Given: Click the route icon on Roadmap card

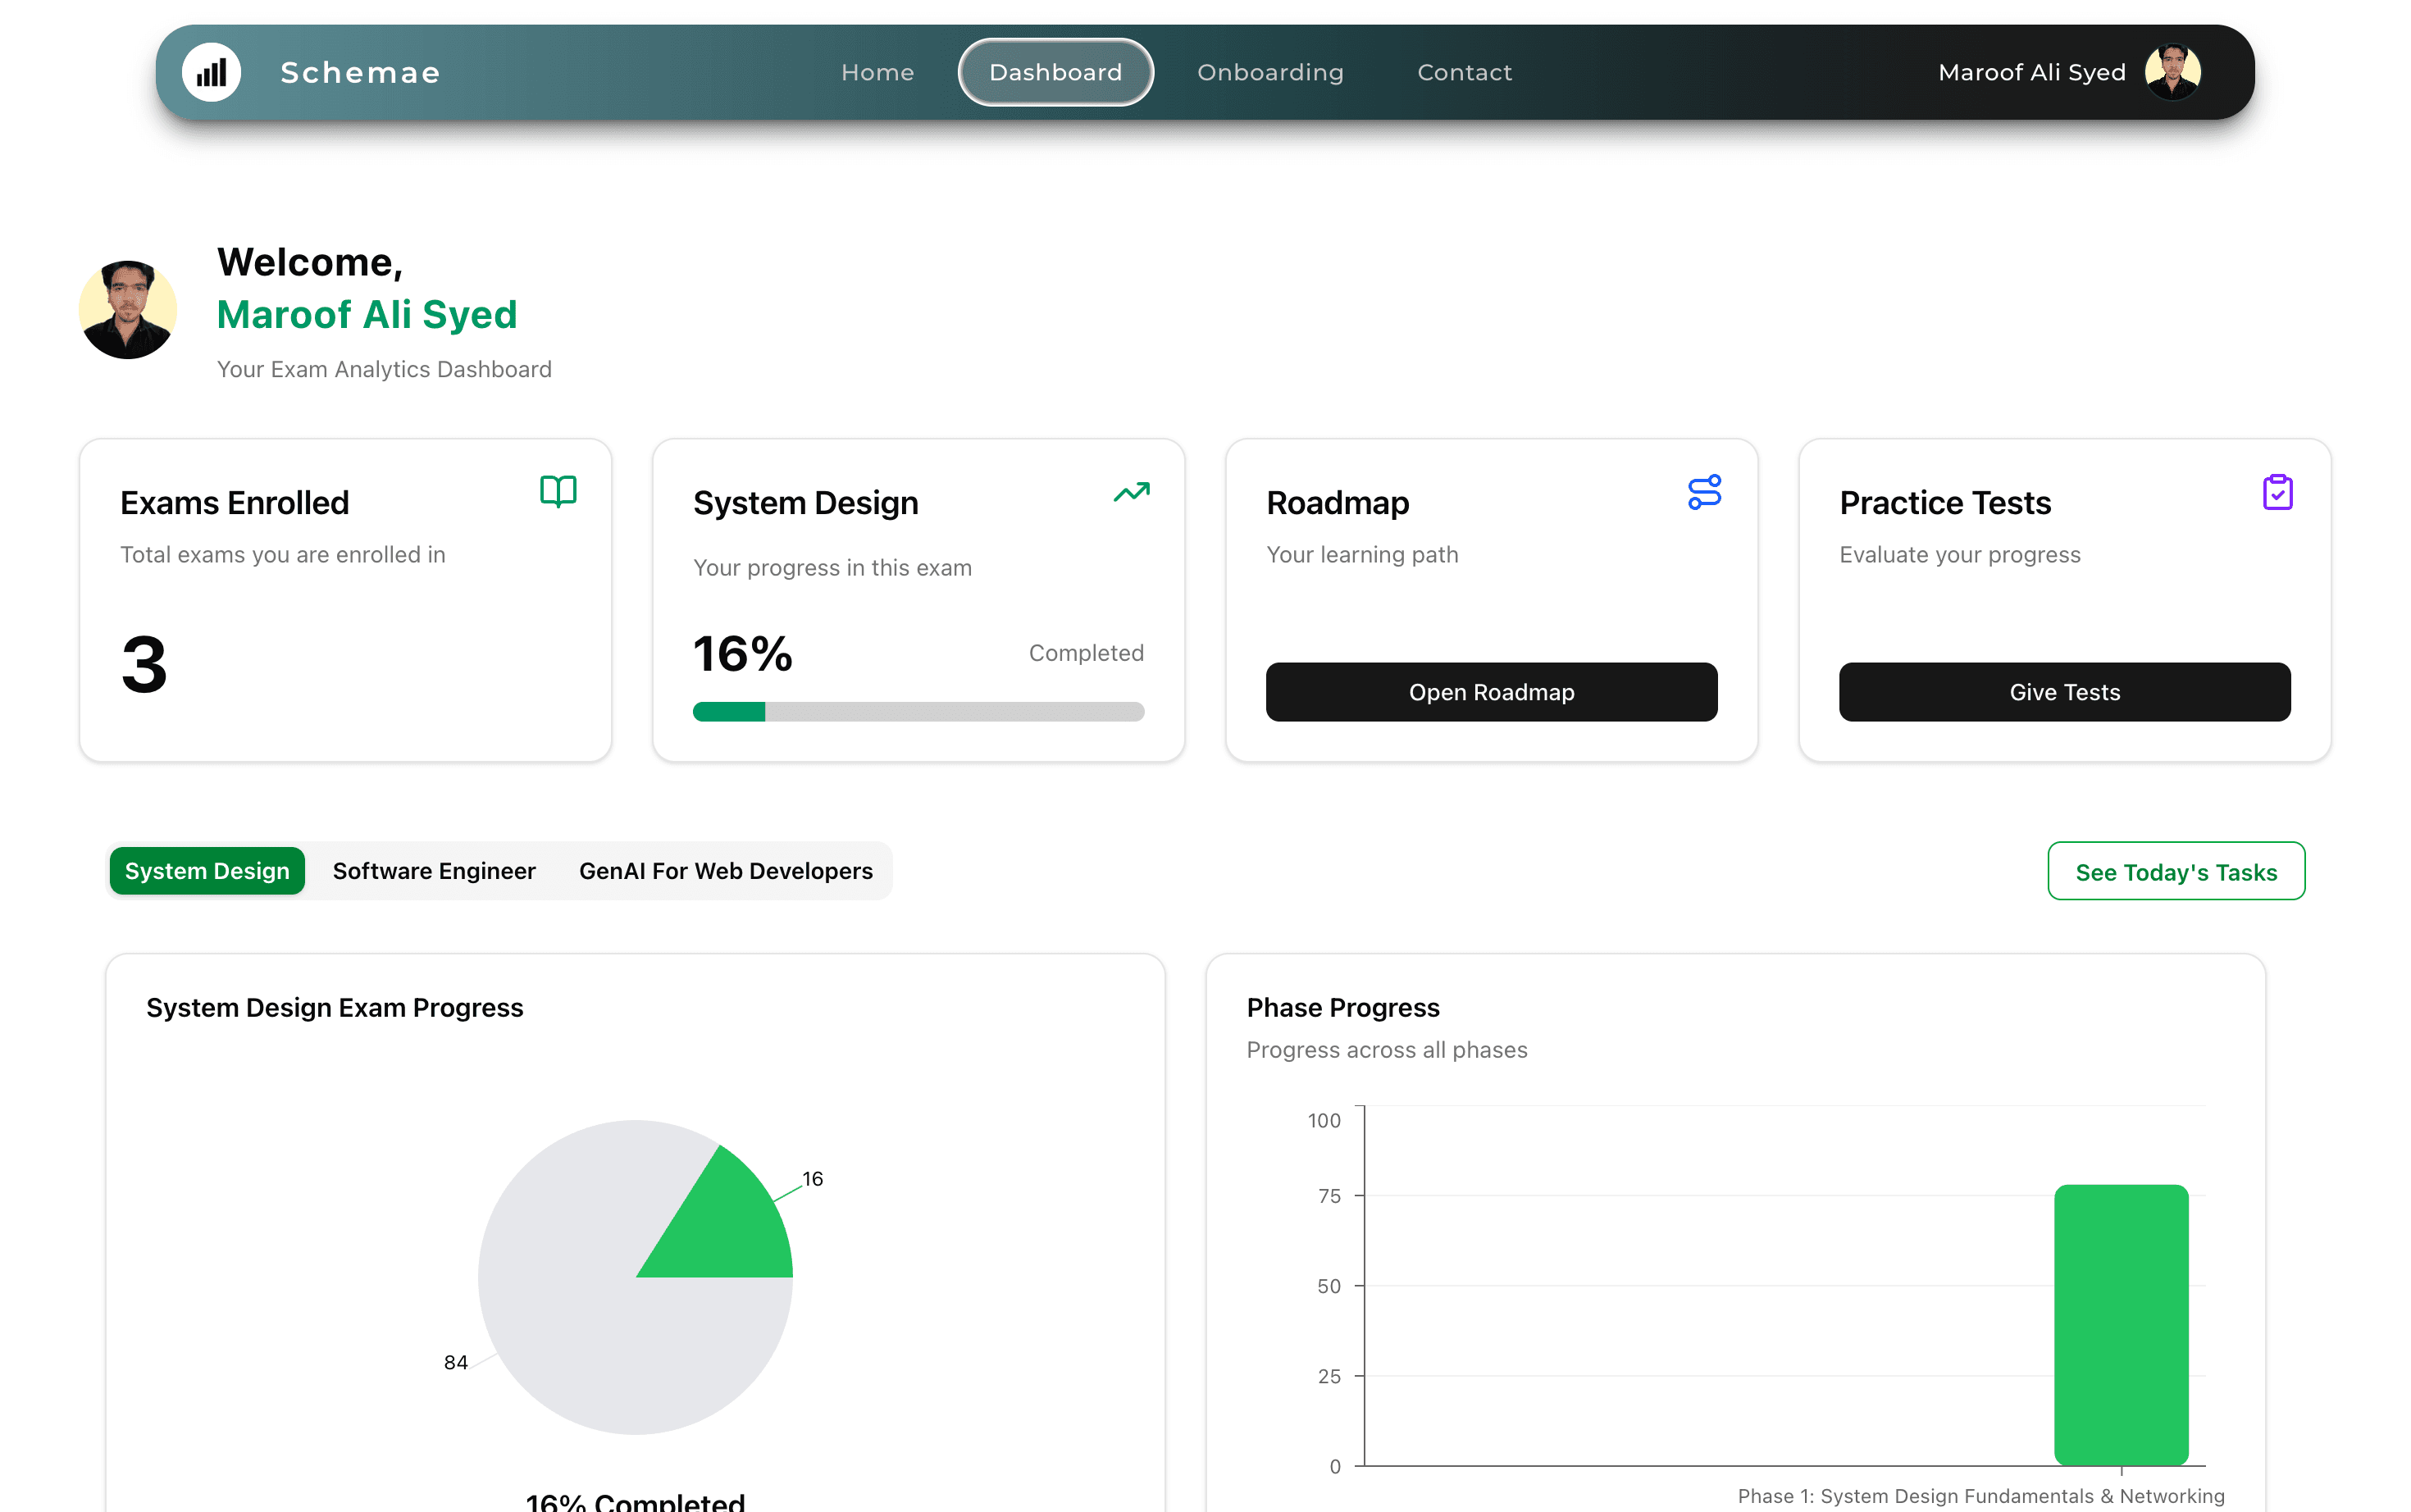Looking at the screenshot, I should coord(1704,492).
